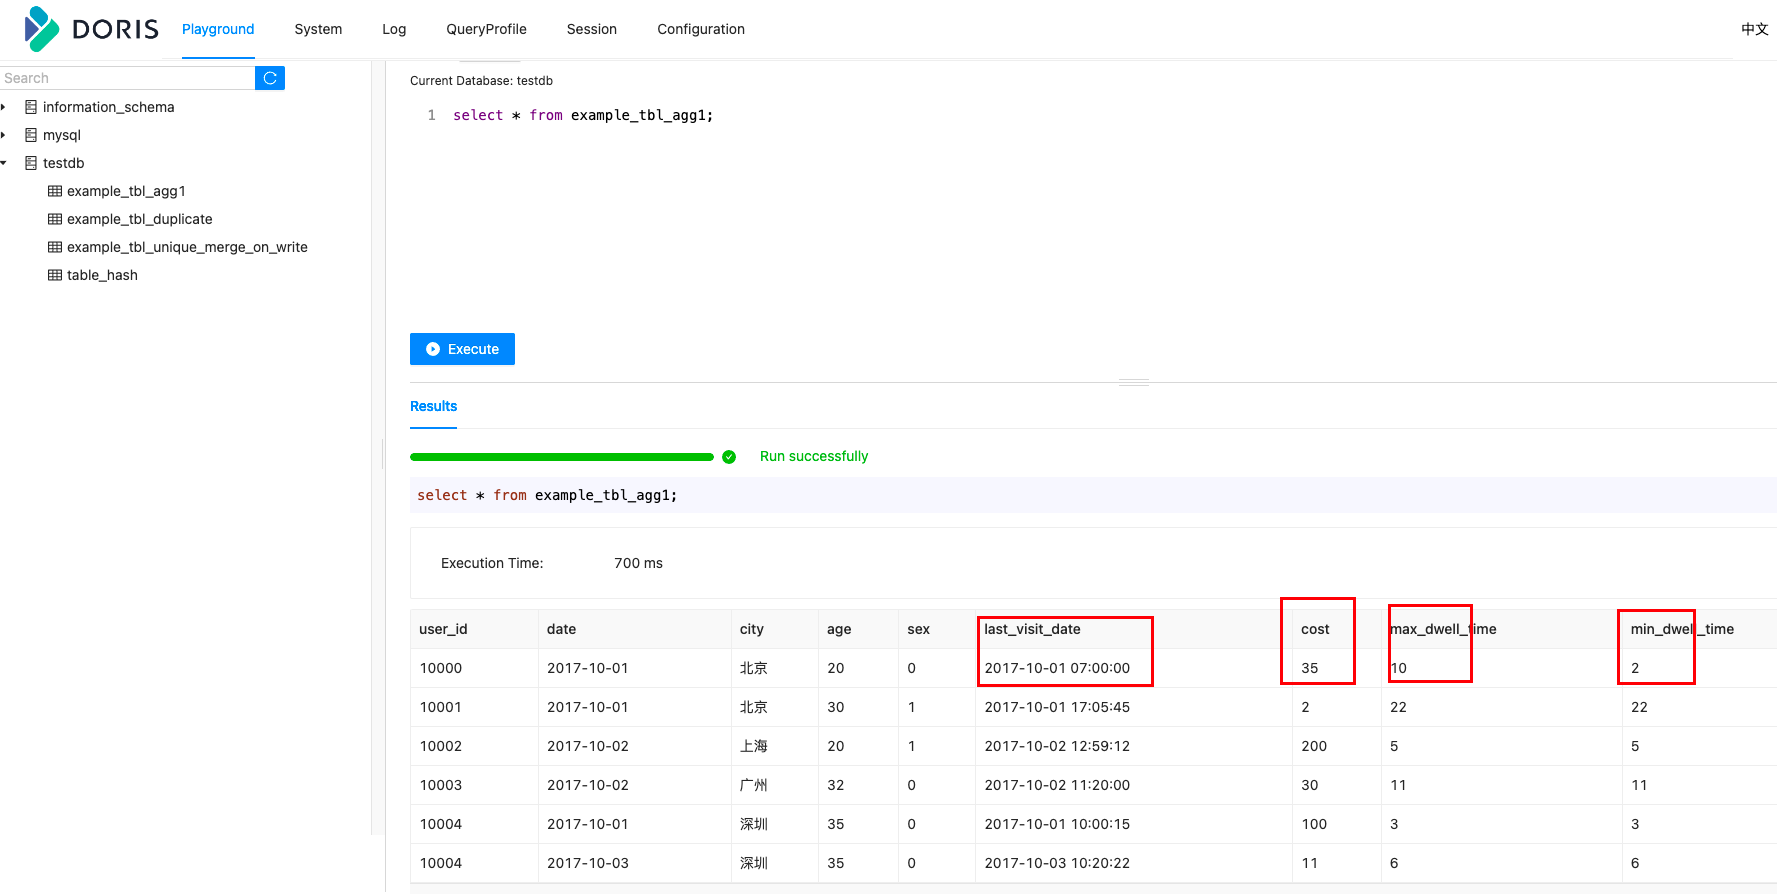The height and width of the screenshot is (894, 1777).
Task: Go to QueryProfile page
Action: point(486,29)
